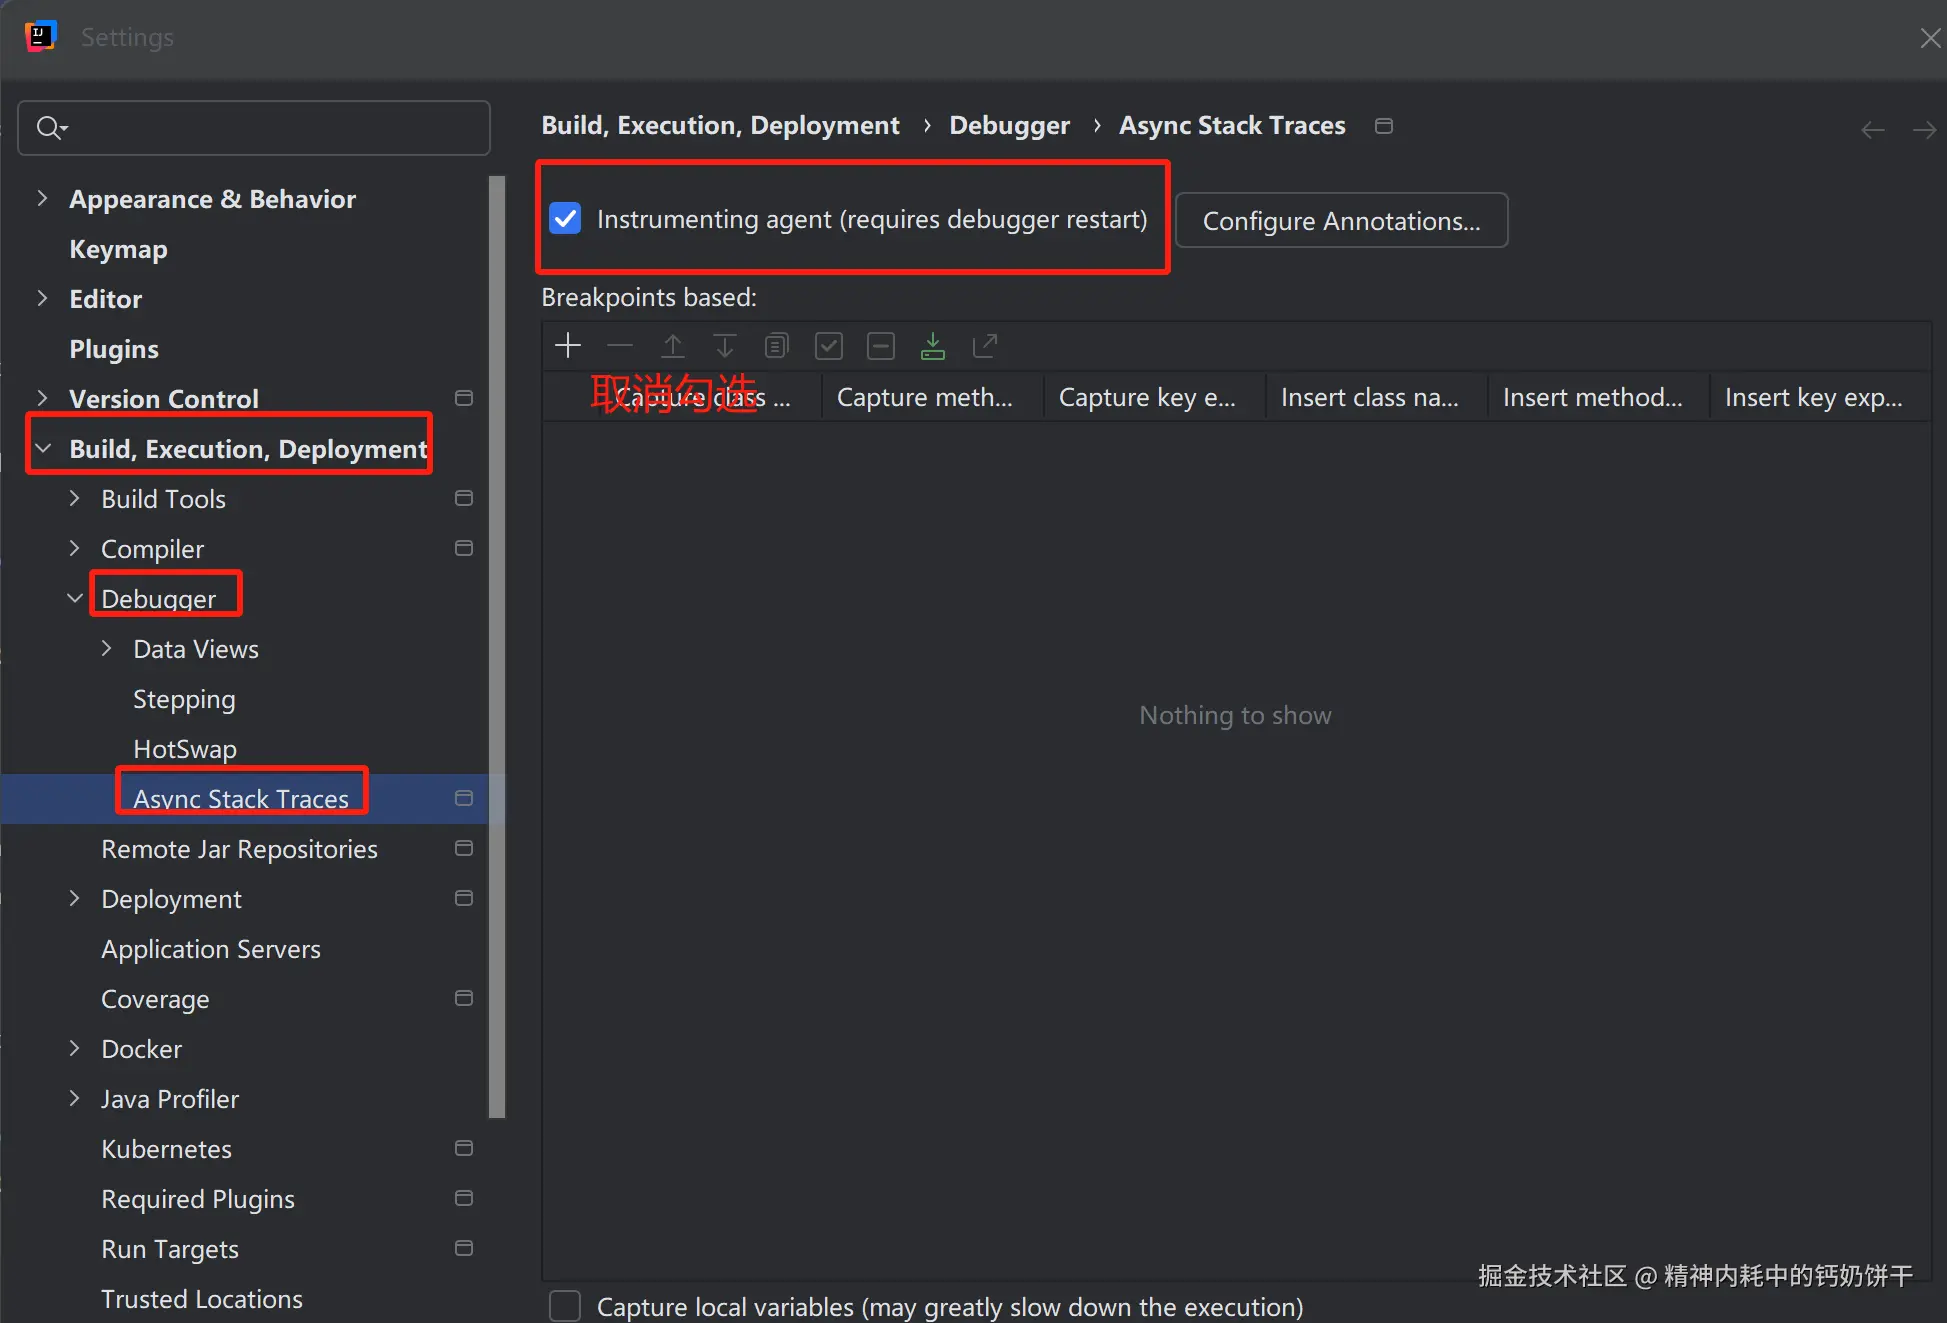Click the settings tree vertical scrollbar

pos(496,640)
